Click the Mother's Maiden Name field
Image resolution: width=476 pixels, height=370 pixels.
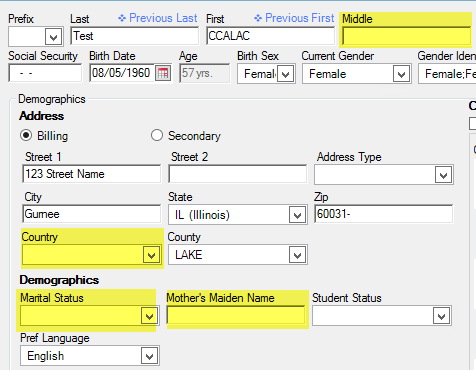[x=236, y=315]
